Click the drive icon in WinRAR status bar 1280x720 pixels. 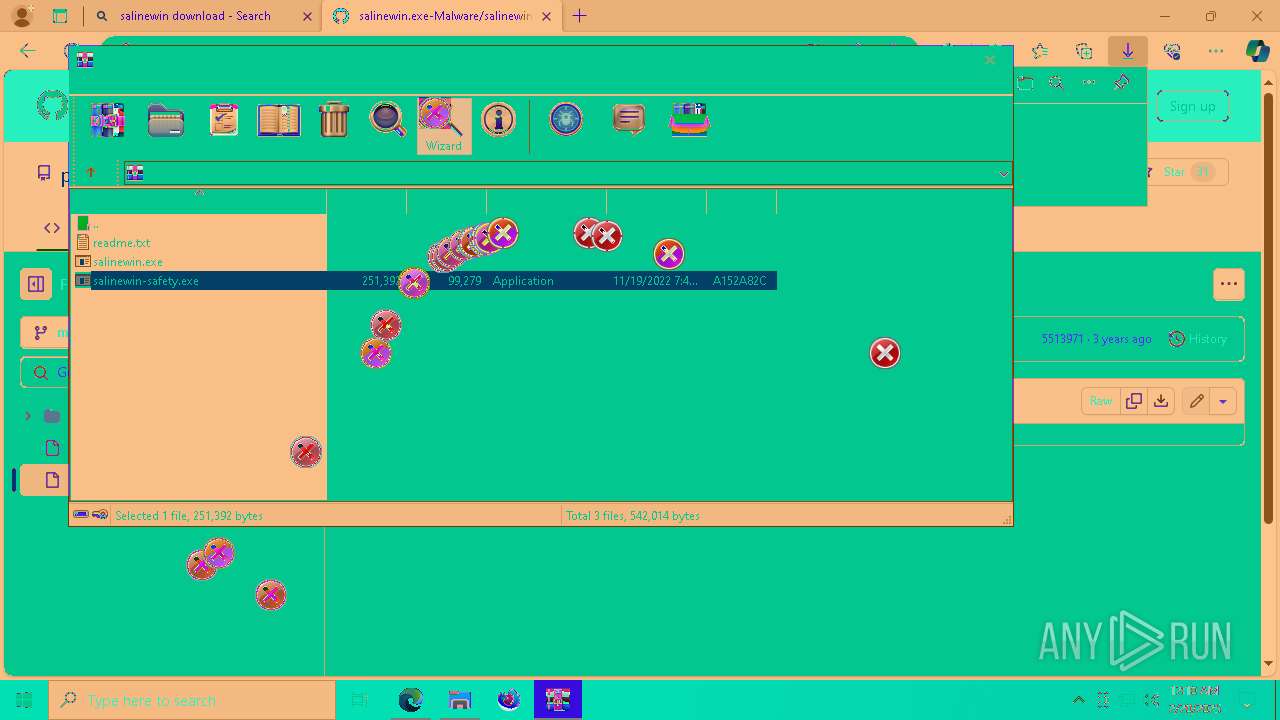click(81, 515)
